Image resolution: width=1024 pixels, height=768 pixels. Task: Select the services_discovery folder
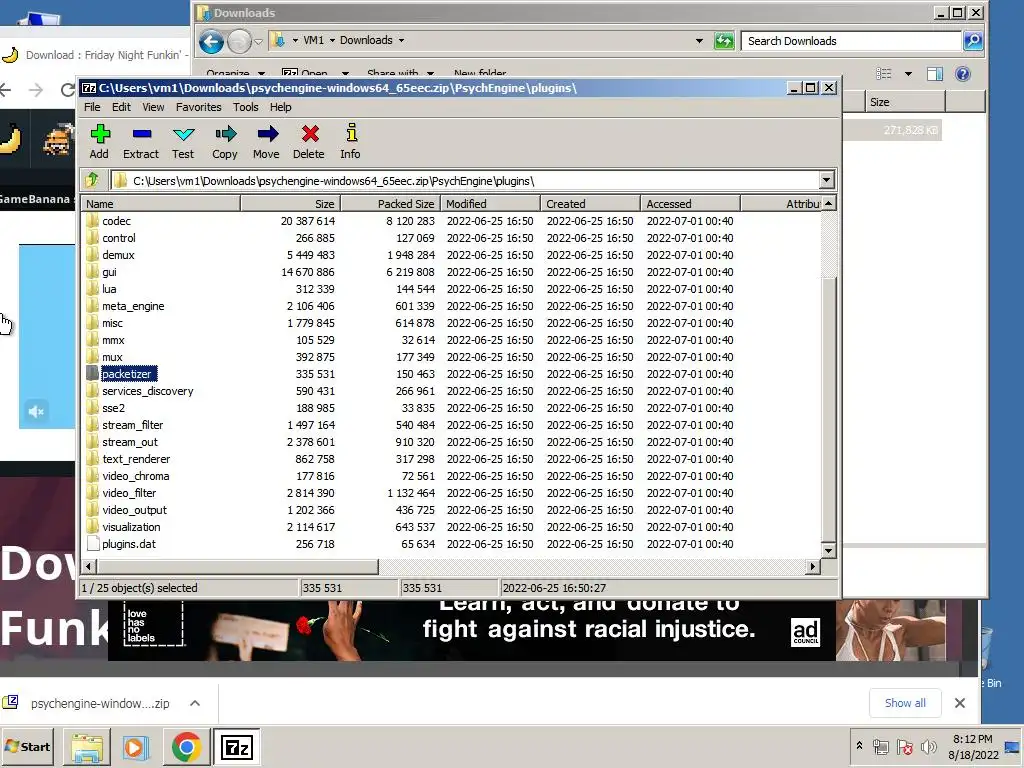[148, 391]
